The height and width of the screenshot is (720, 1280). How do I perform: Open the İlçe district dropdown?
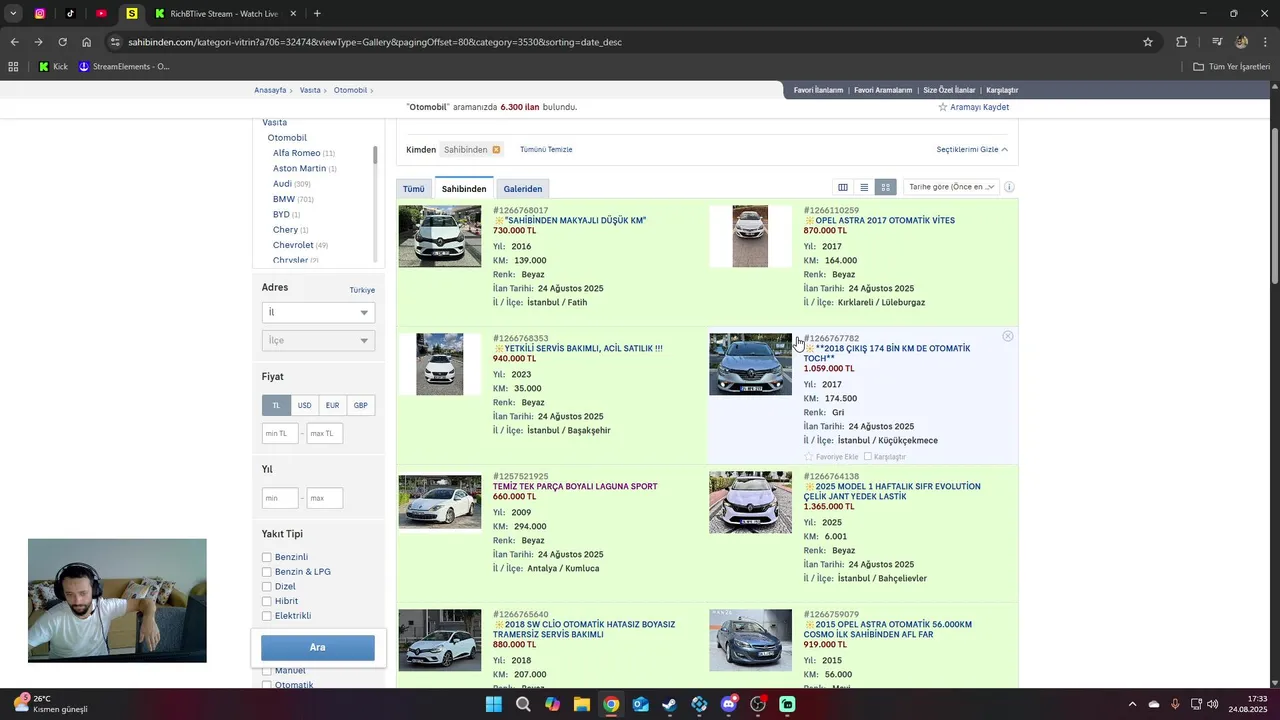click(x=318, y=340)
